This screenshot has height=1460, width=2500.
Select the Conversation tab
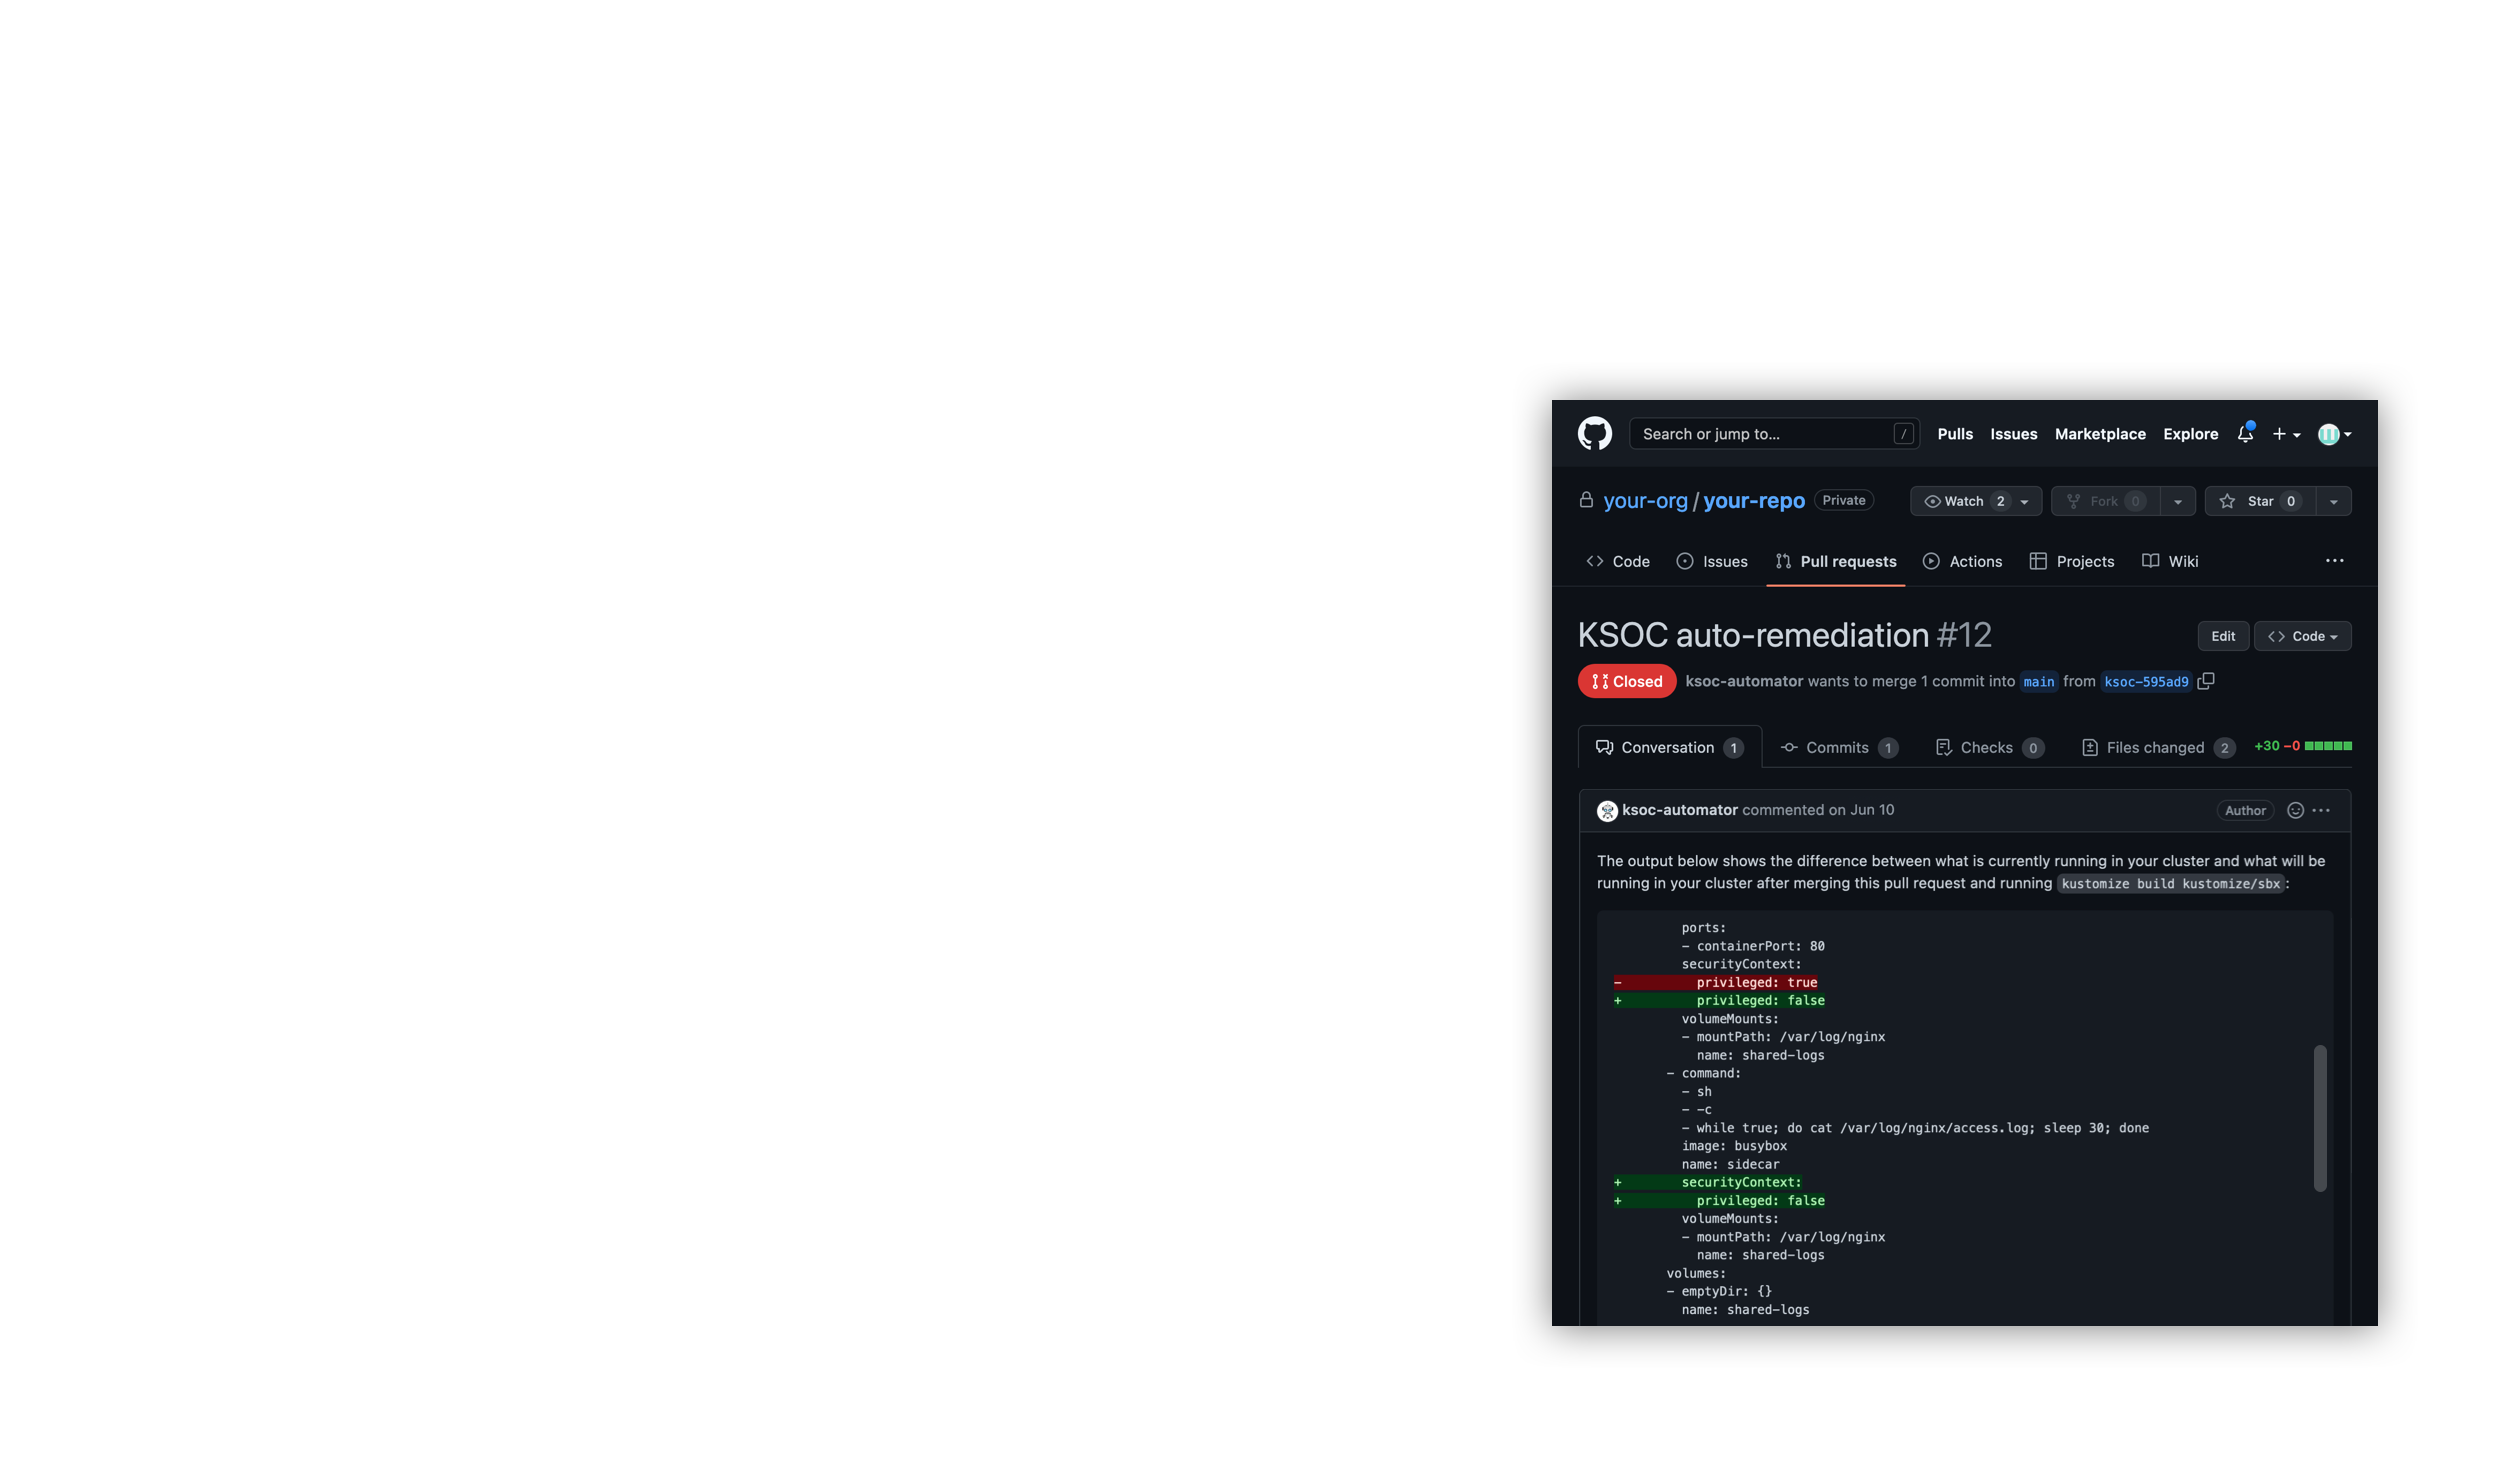(1670, 747)
